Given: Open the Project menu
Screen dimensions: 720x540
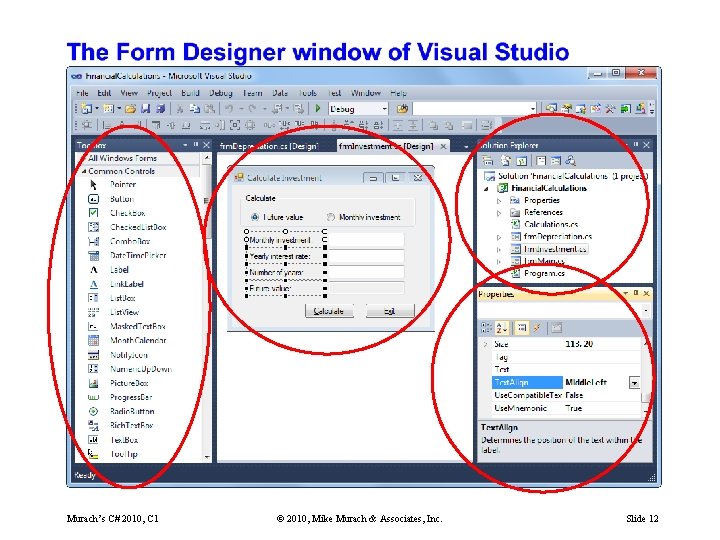Looking at the screenshot, I should point(159,93).
